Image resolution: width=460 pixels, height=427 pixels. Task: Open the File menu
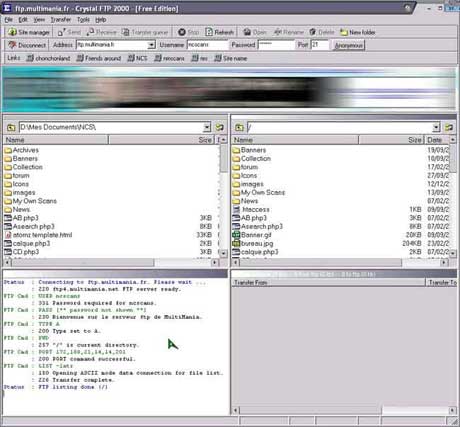(x=8, y=20)
